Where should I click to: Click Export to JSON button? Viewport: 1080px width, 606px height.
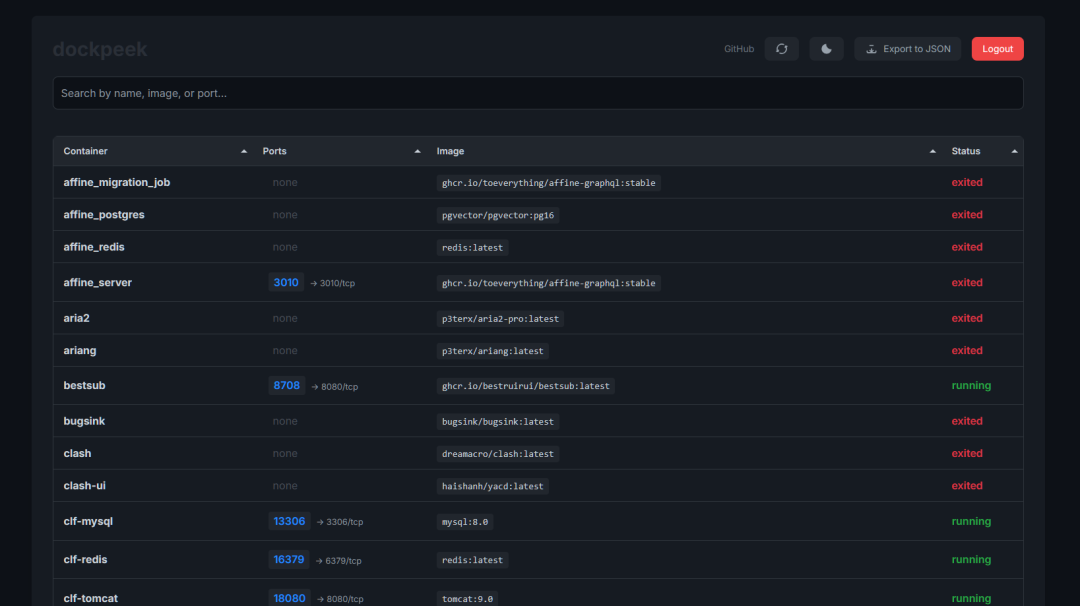[907, 49]
